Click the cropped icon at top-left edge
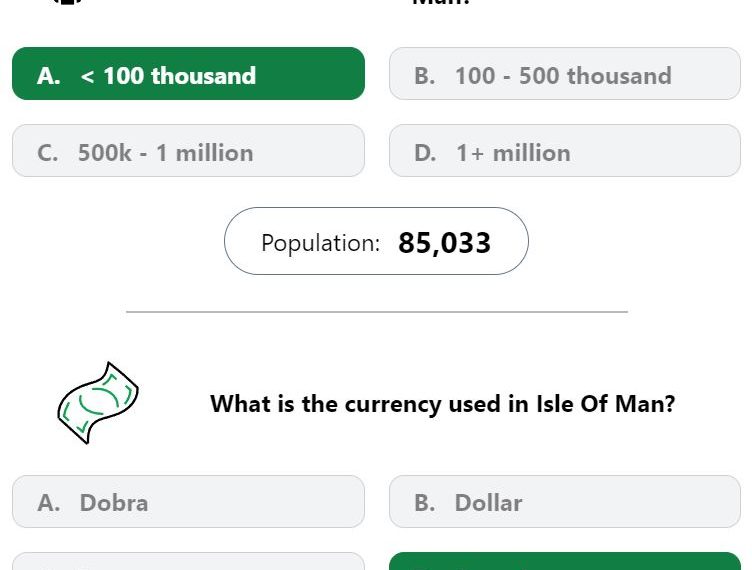Viewport: 752px width, 570px height. (67, 2)
